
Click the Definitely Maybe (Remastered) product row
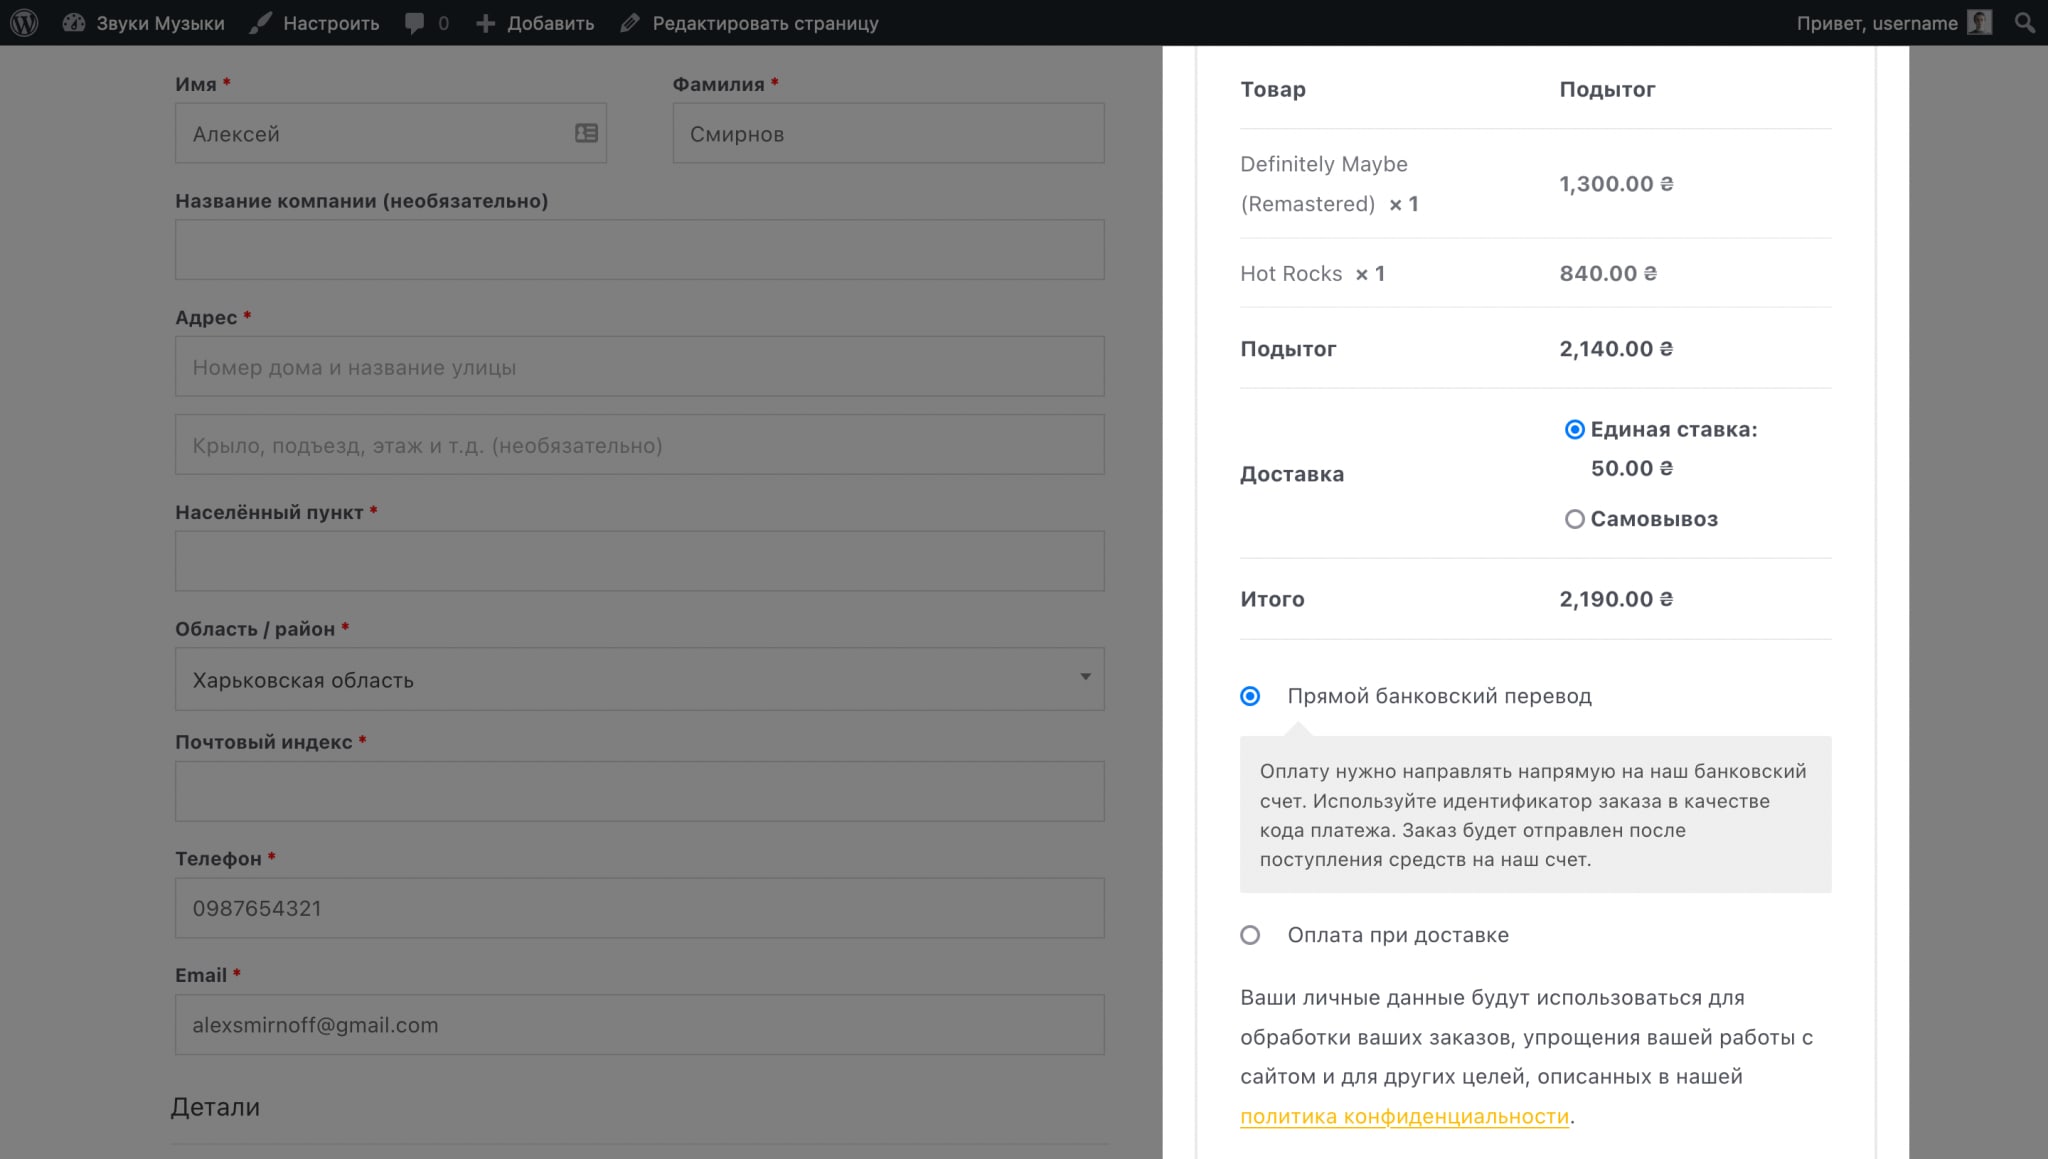point(1535,184)
